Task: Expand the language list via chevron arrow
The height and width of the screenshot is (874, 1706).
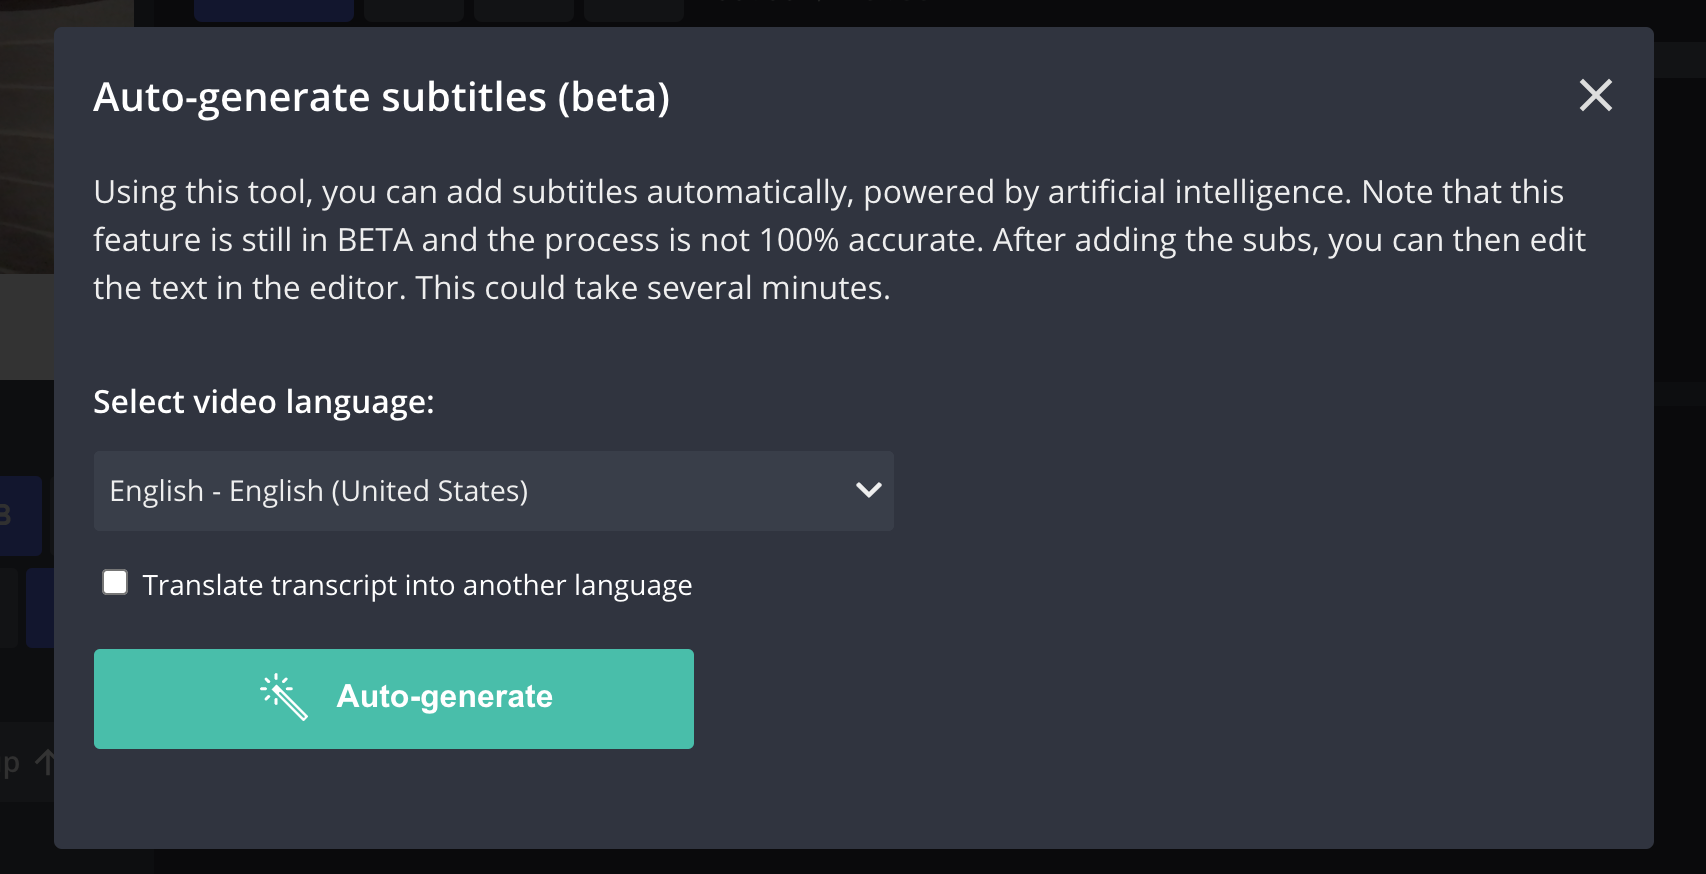Action: click(x=868, y=490)
